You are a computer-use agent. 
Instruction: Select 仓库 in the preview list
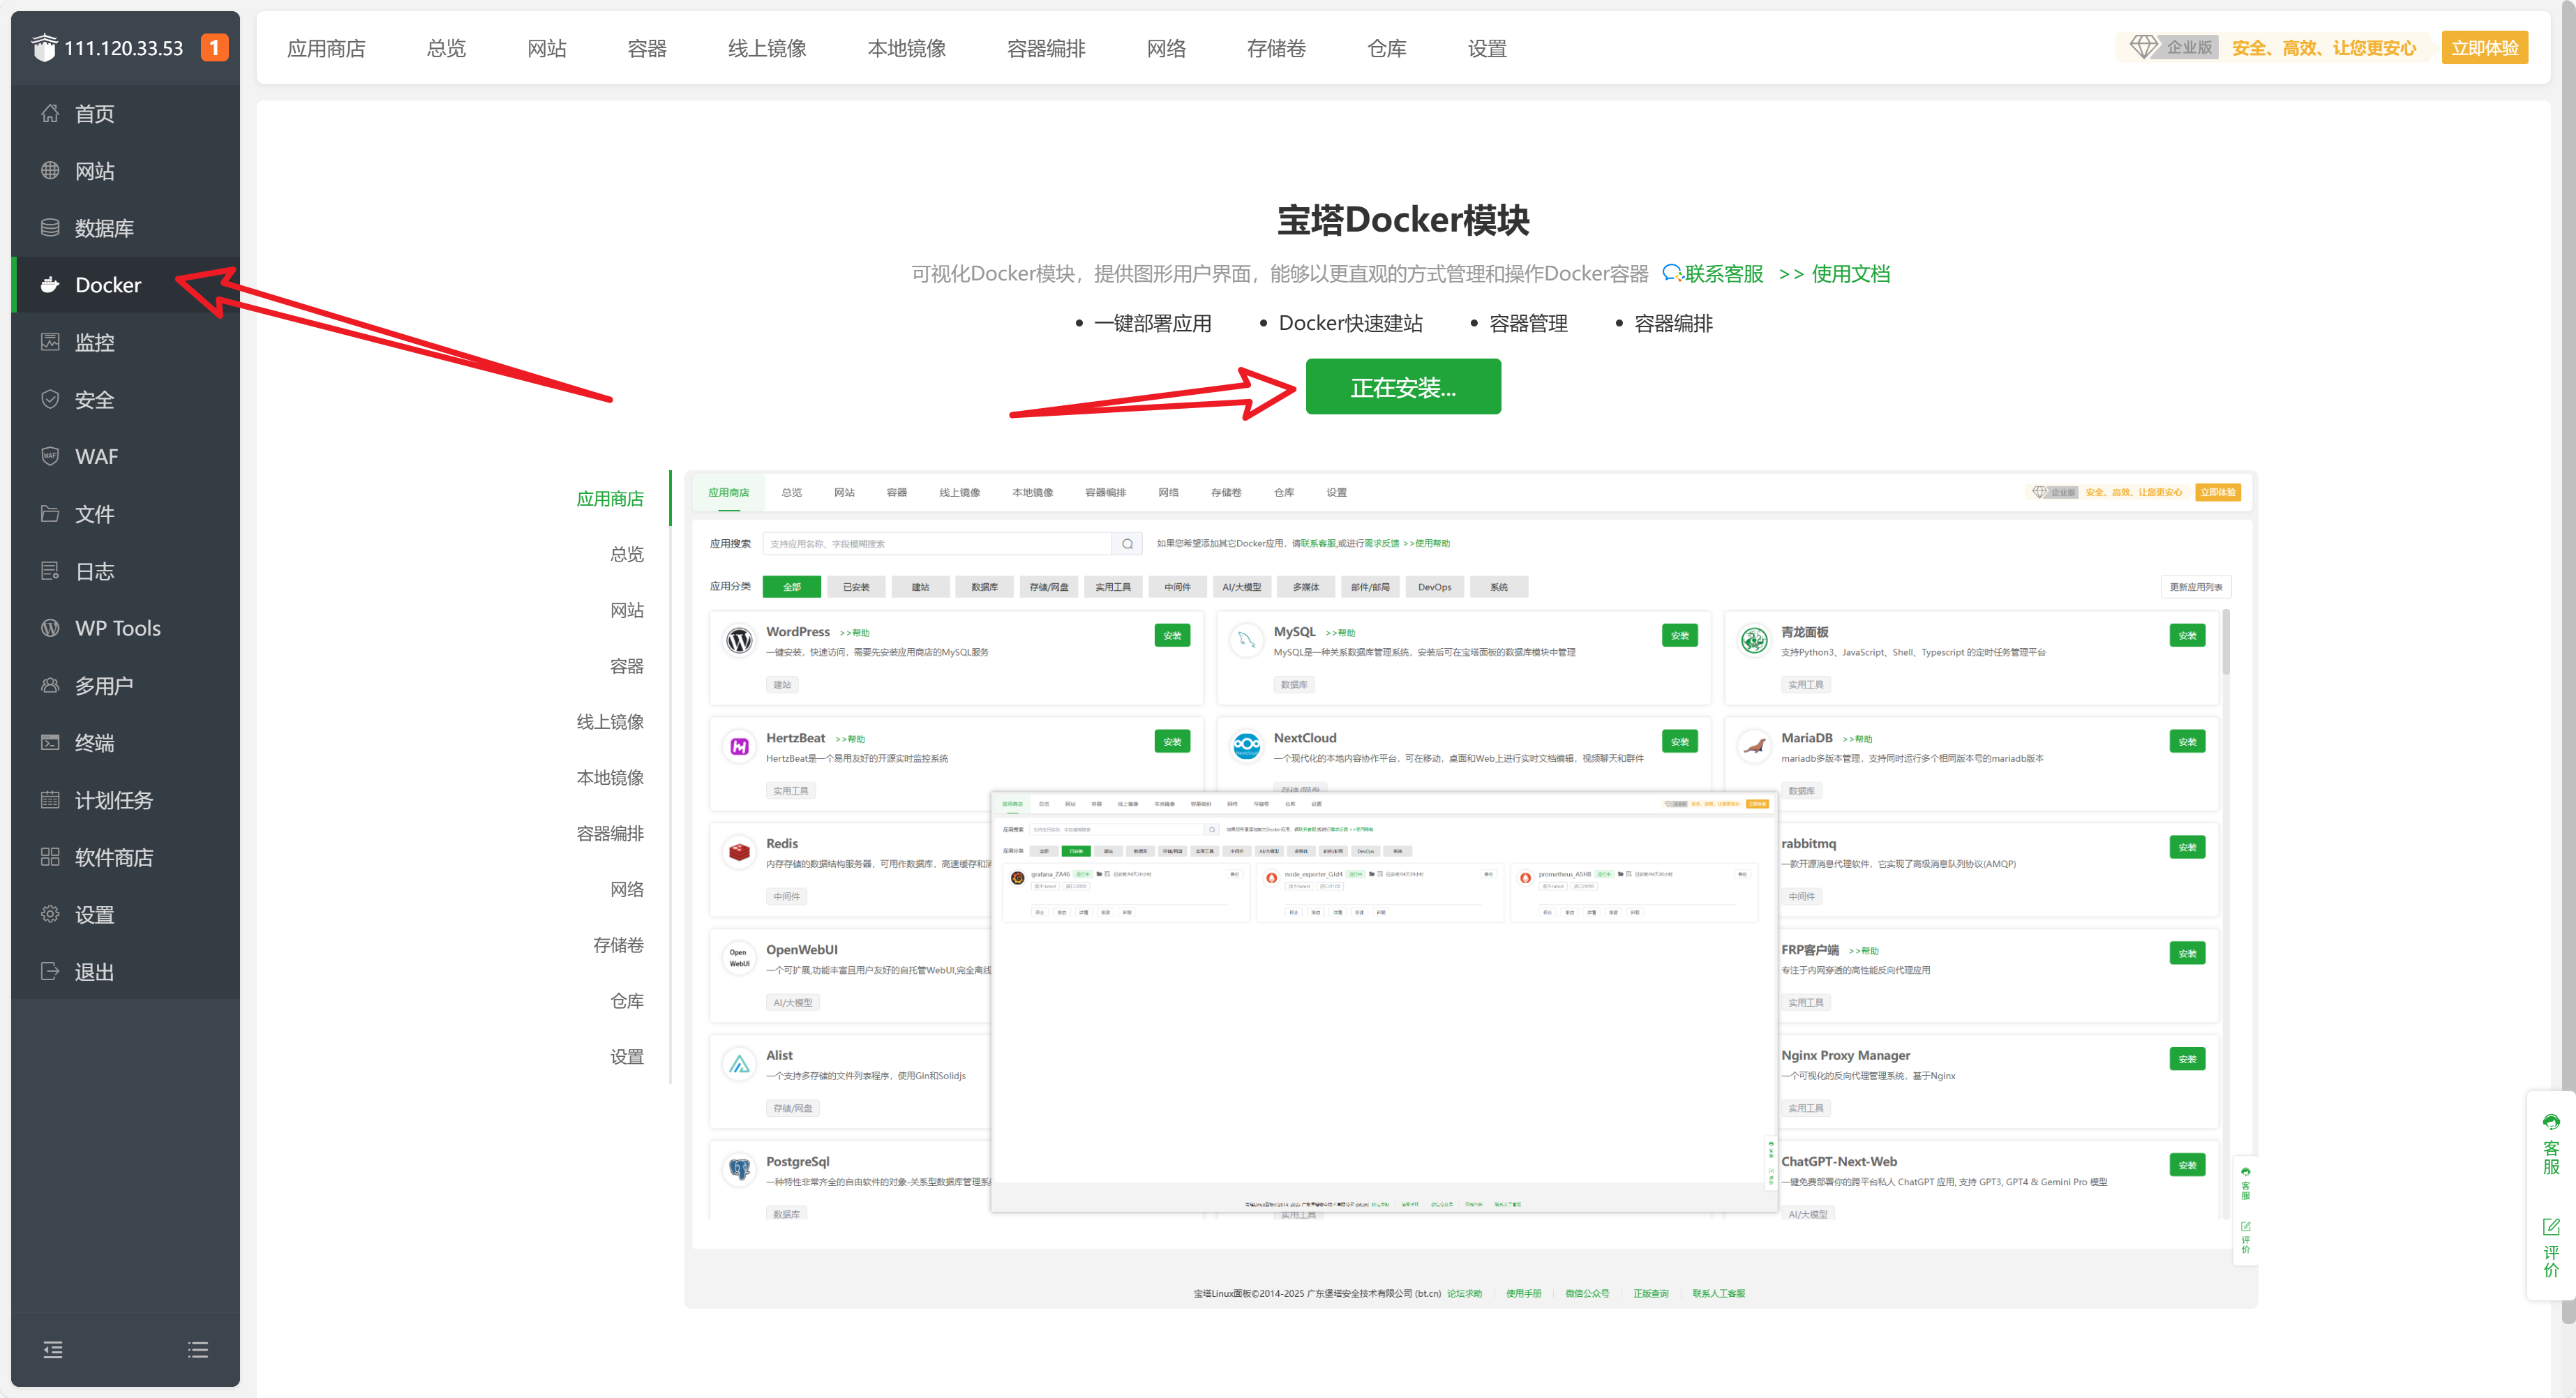(x=627, y=1001)
